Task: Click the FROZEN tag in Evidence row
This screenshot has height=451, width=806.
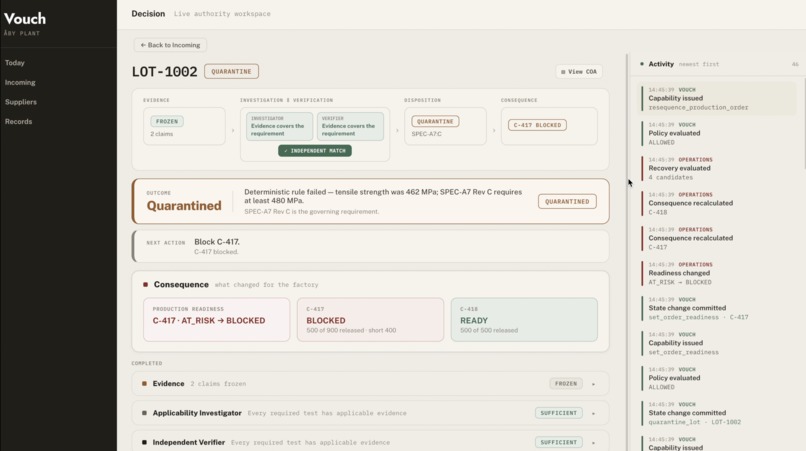Action: click(566, 384)
